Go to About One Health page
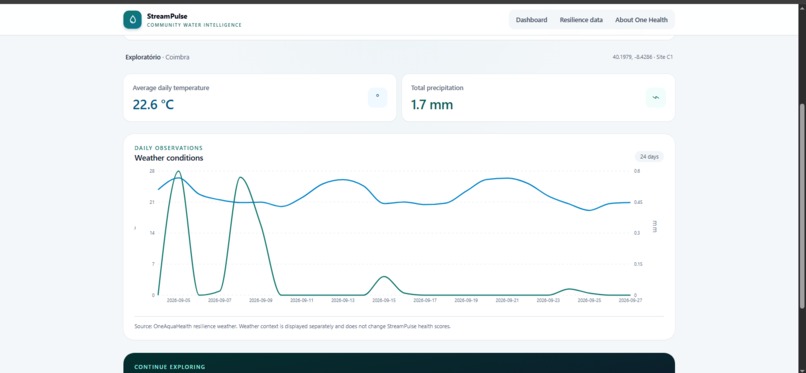The image size is (806, 373). click(x=642, y=20)
